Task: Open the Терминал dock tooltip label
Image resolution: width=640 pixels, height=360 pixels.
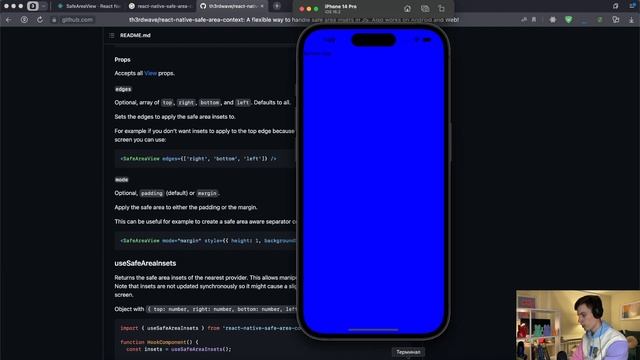Action: point(408,352)
